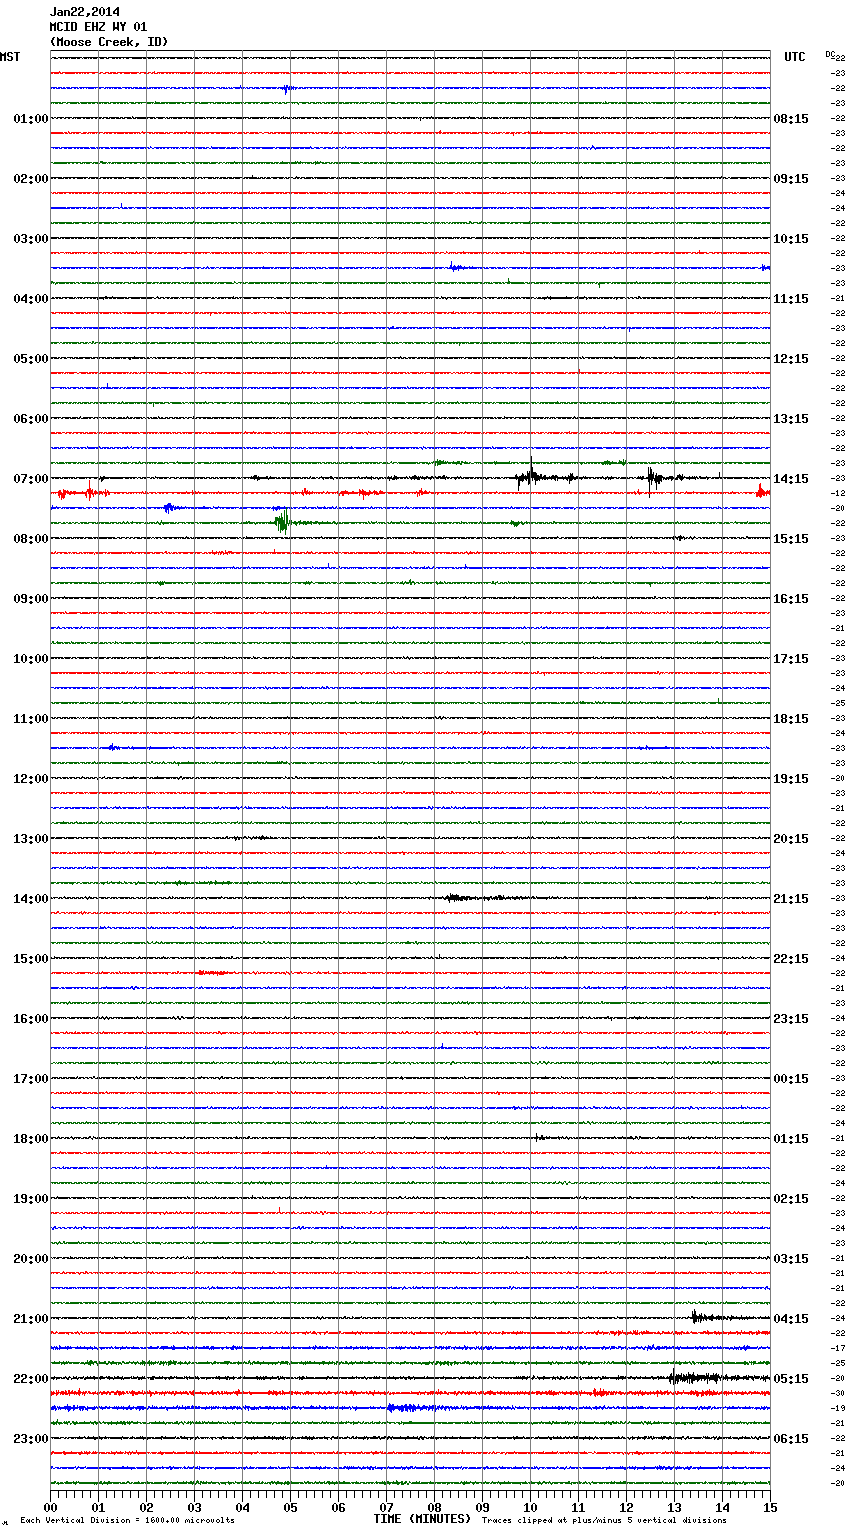Click the TIME (MINUTES) axis title
The height and width of the screenshot is (1534, 850).
click(422, 1519)
